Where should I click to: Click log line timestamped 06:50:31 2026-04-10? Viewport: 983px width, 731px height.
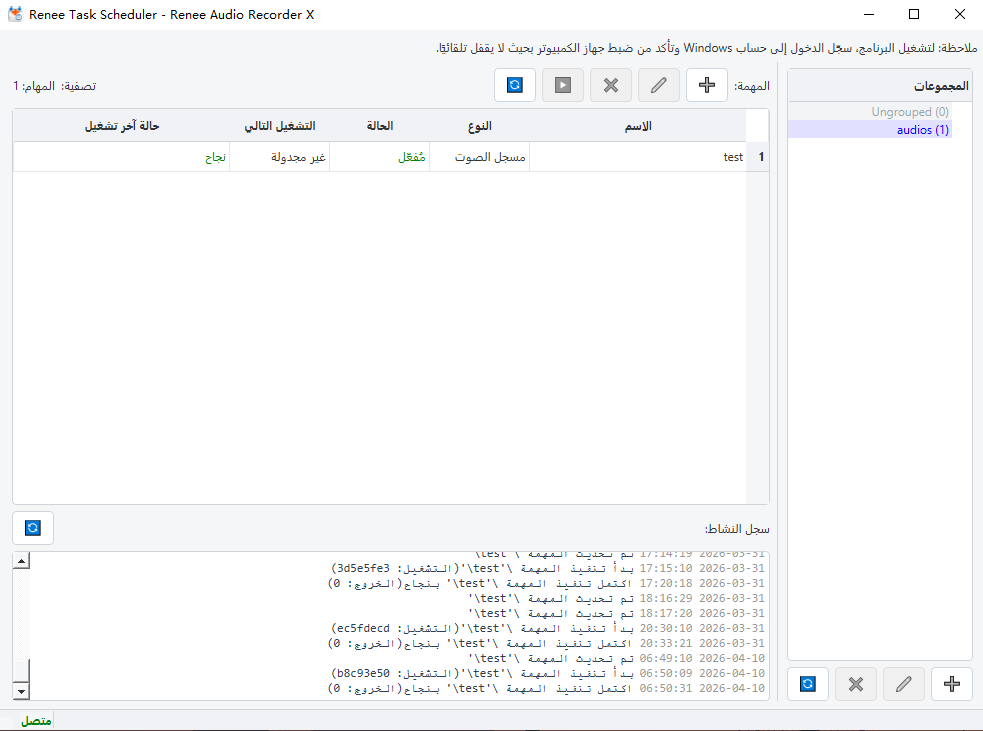pyautogui.click(x=546, y=688)
